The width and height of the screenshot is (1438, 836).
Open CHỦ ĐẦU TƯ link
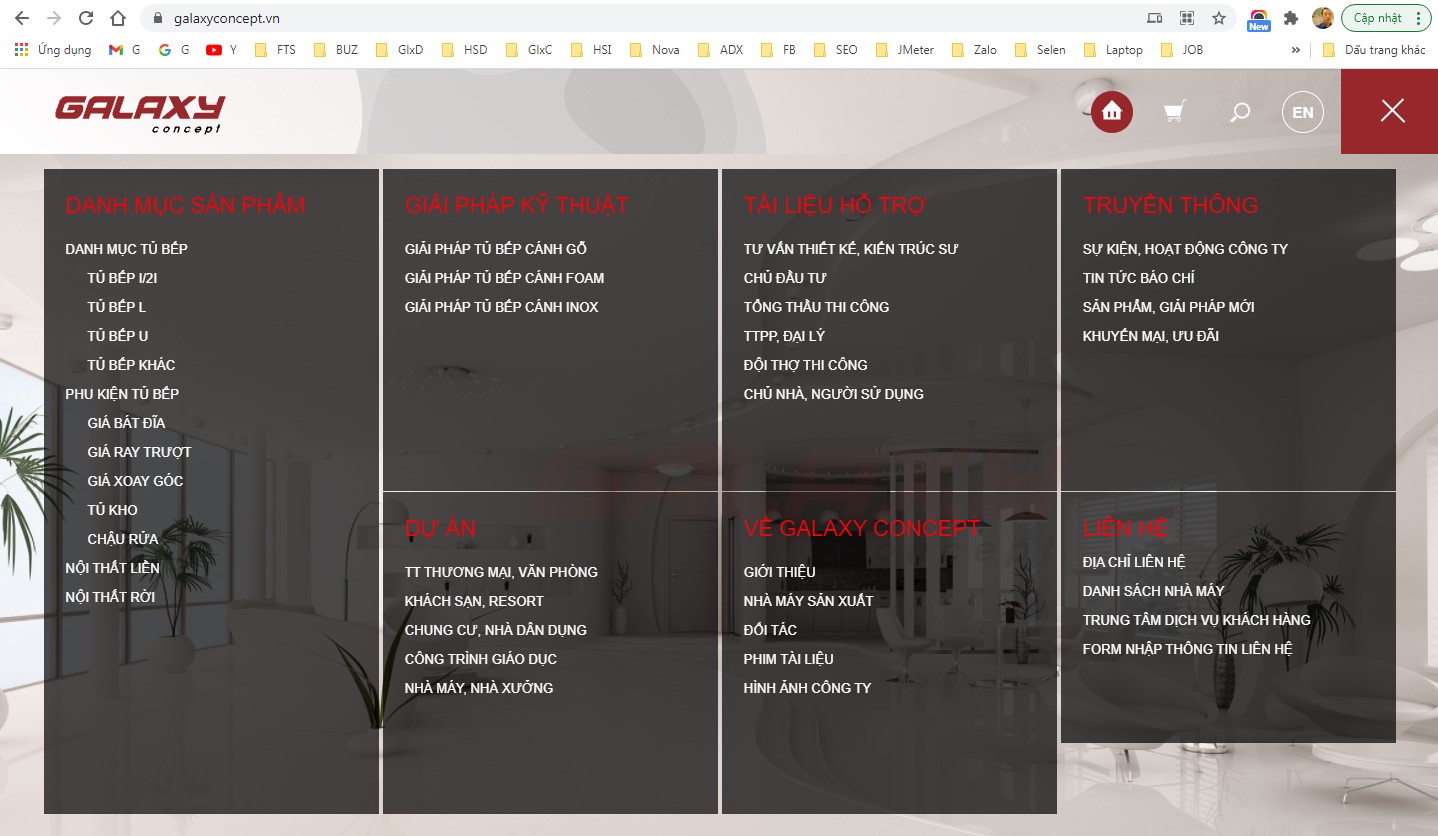[x=785, y=278]
